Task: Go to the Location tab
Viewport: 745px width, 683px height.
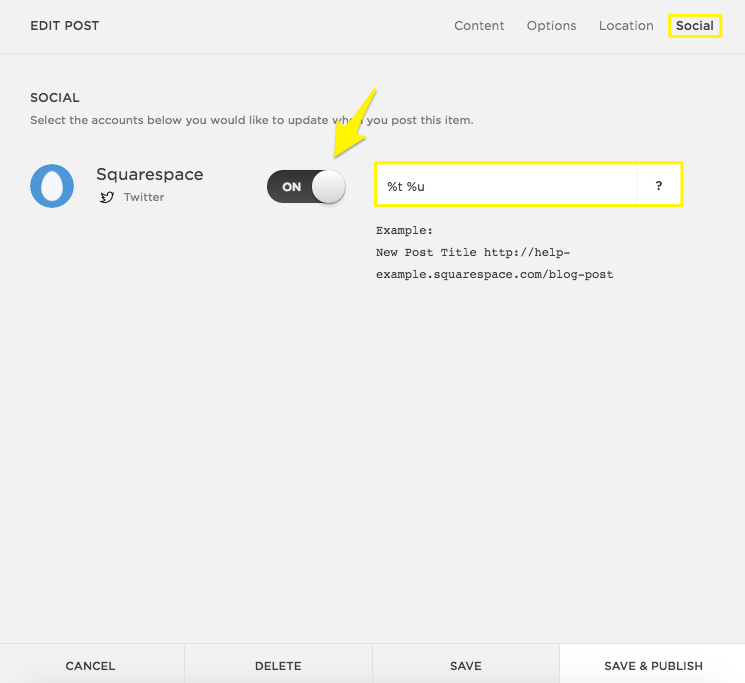Action: 626,26
